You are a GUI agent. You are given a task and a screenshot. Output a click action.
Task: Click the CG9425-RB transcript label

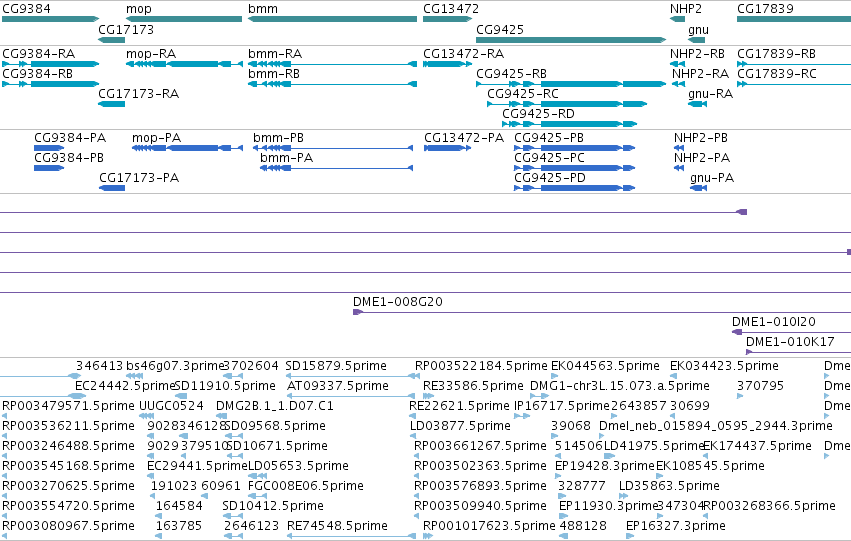pos(511,74)
